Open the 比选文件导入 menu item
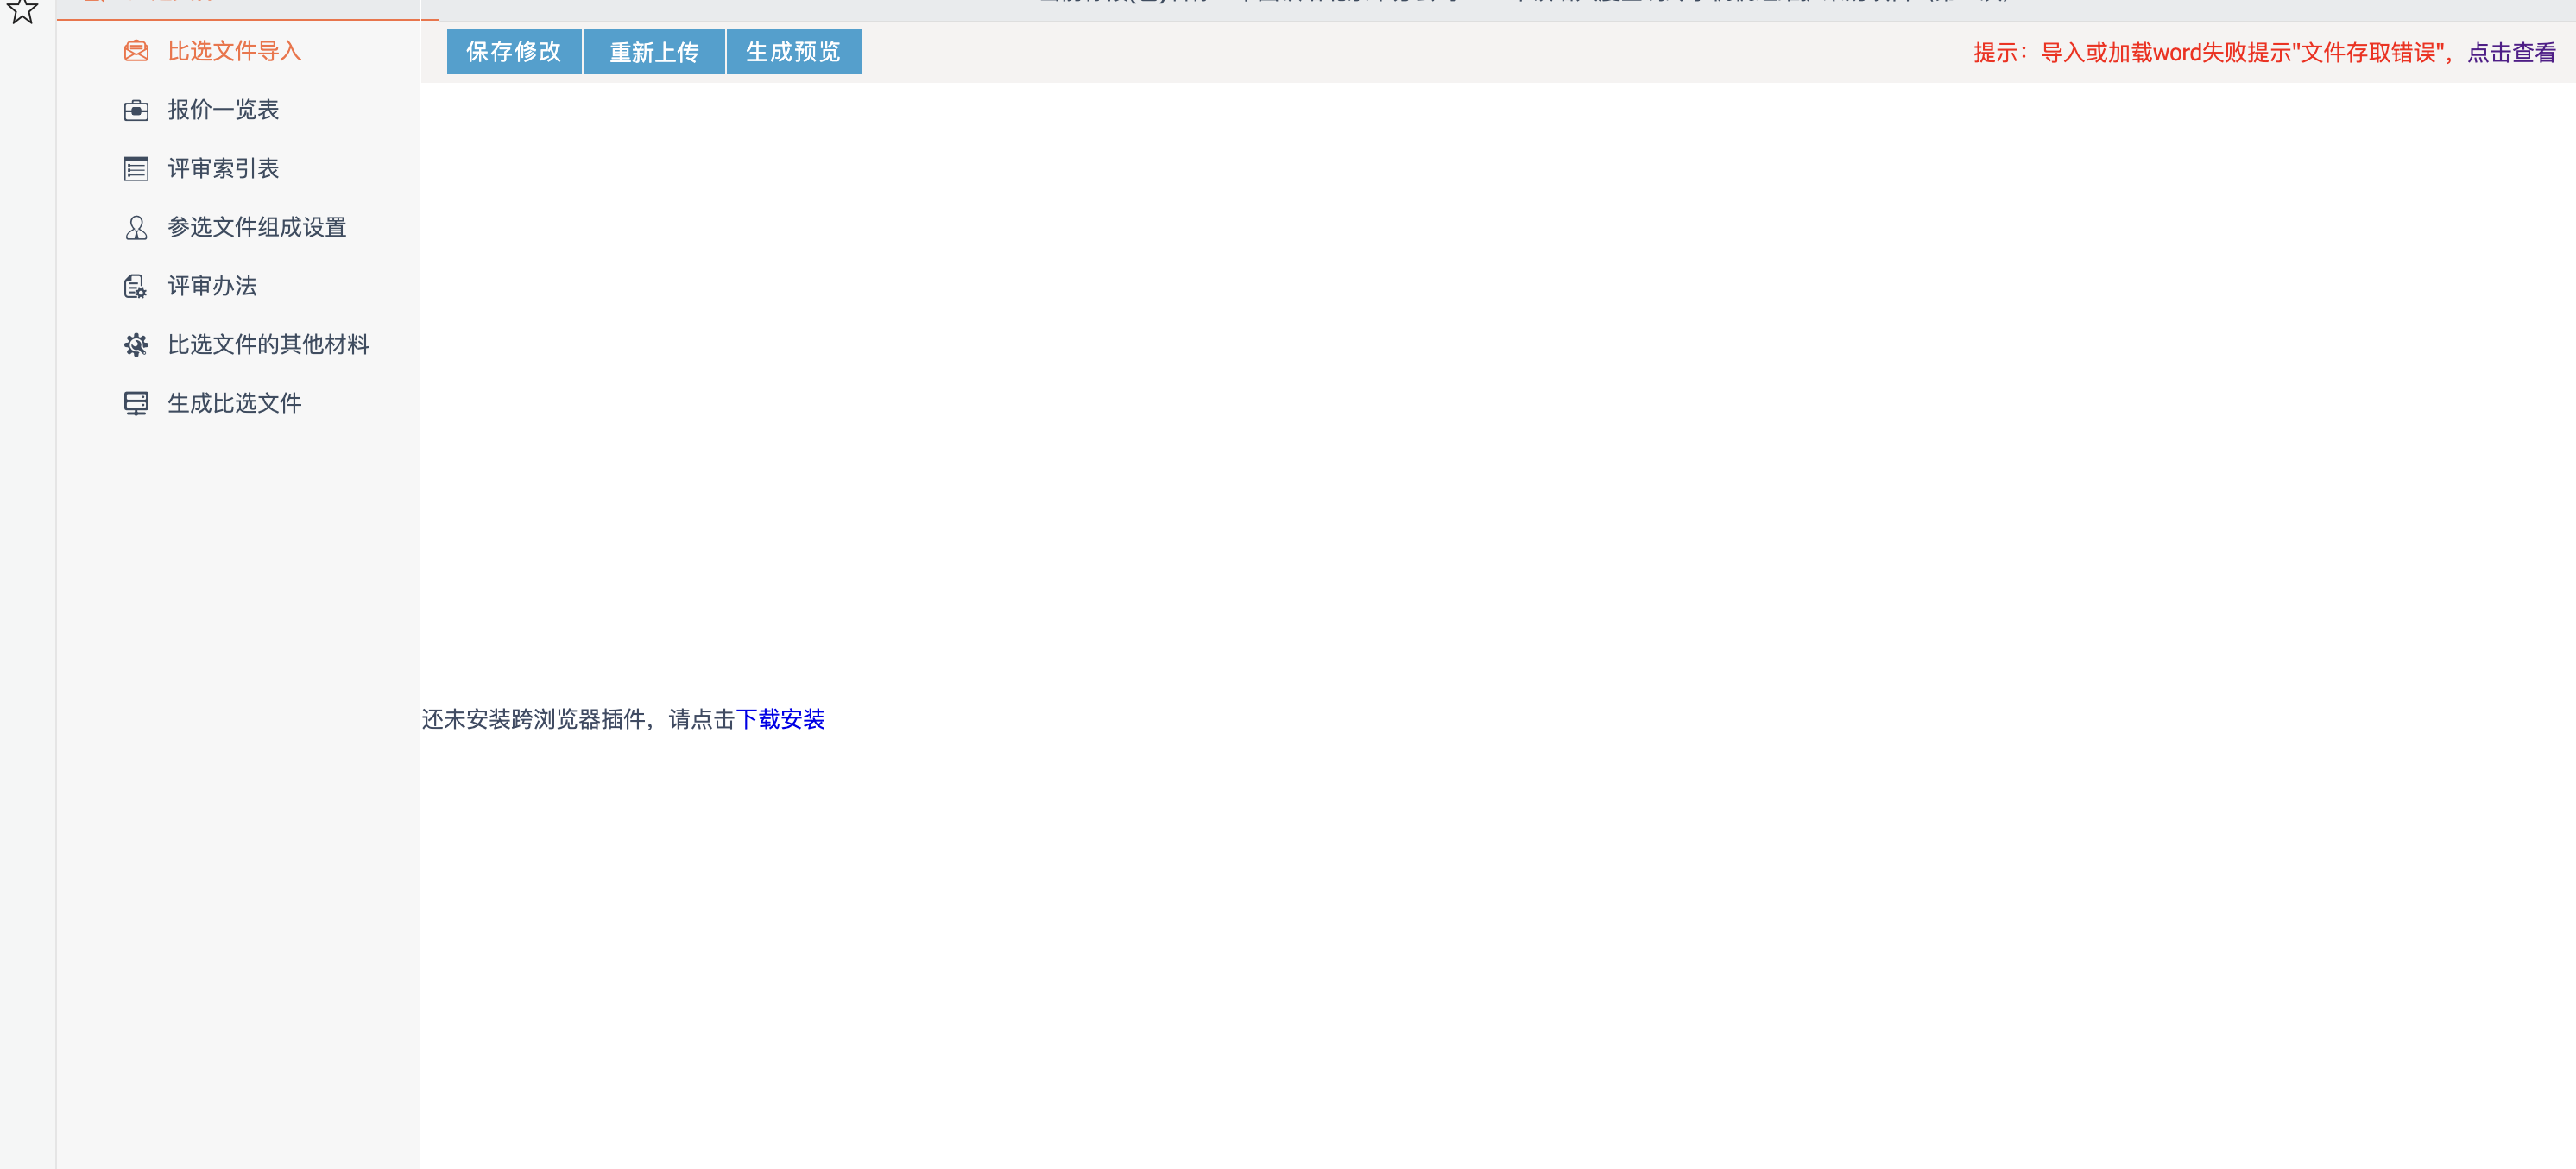2576x1169 pixels. click(x=234, y=51)
